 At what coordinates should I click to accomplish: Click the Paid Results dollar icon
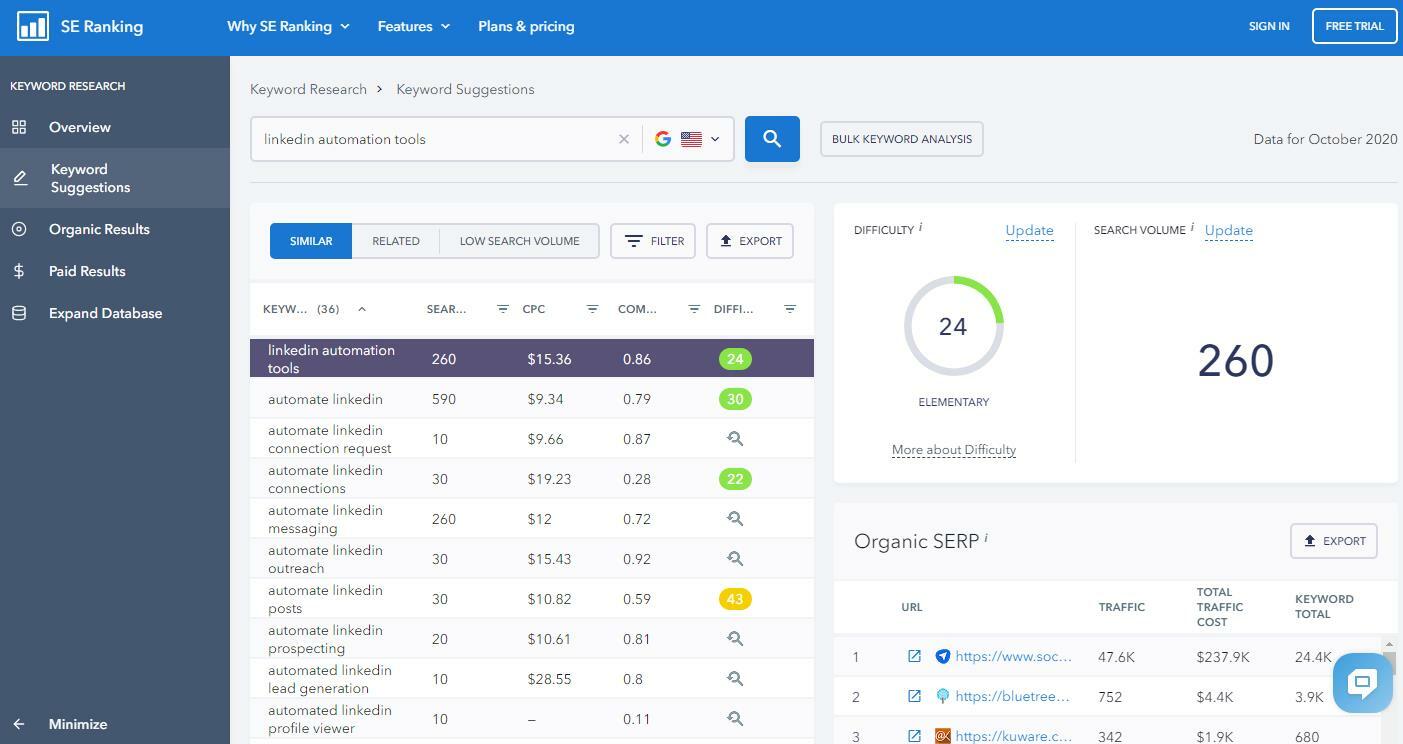(x=19, y=271)
